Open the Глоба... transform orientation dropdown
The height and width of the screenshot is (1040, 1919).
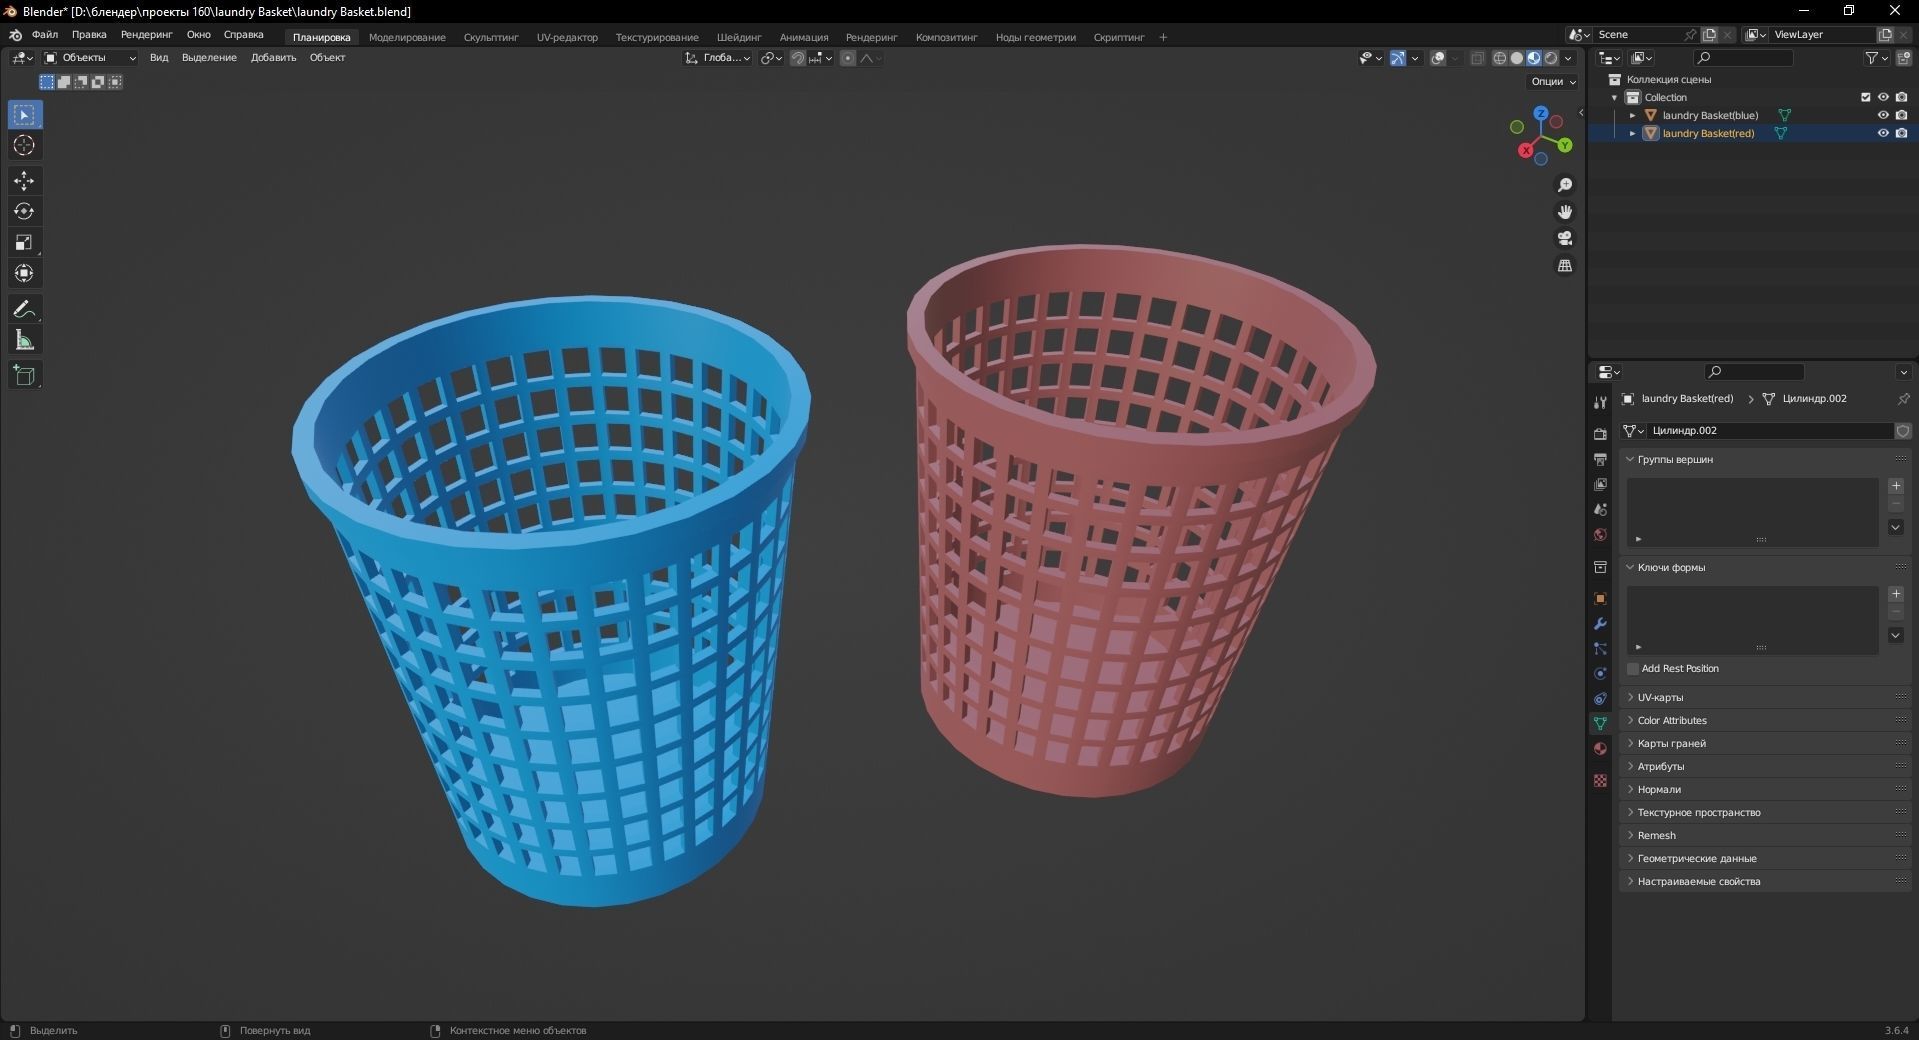click(x=718, y=58)
